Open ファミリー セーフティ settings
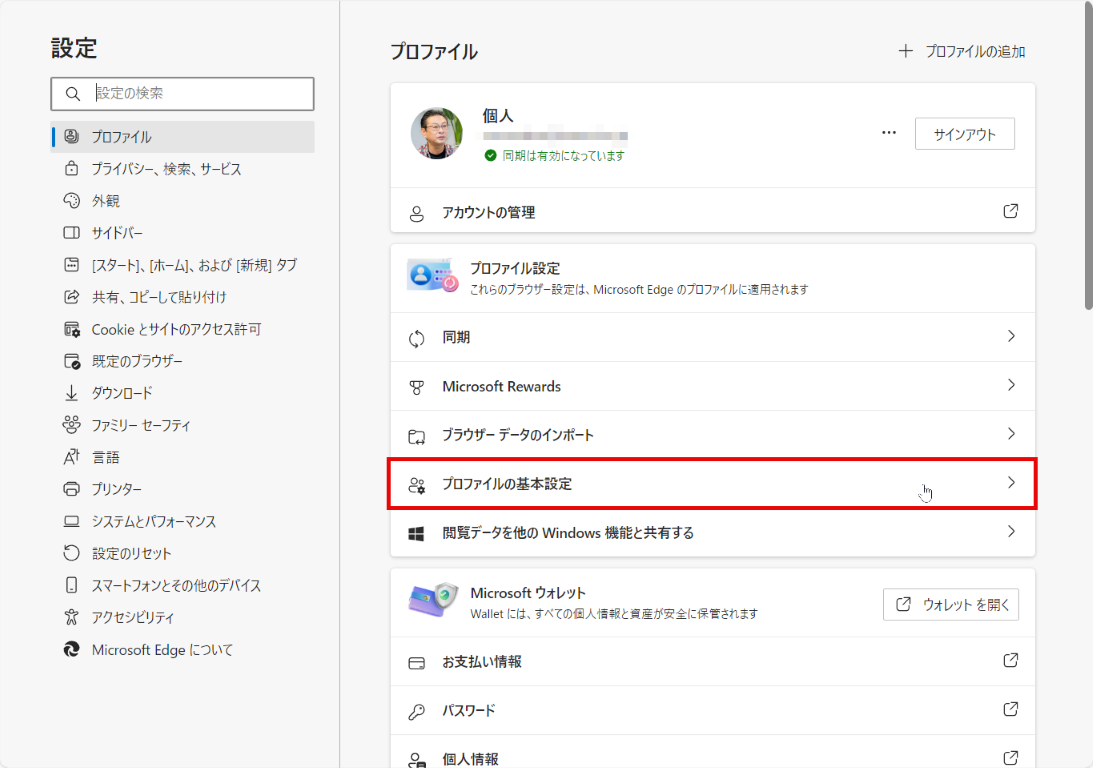Viewport: 1093px width, 768px height. pyautogui.click(x=183, y=425)
